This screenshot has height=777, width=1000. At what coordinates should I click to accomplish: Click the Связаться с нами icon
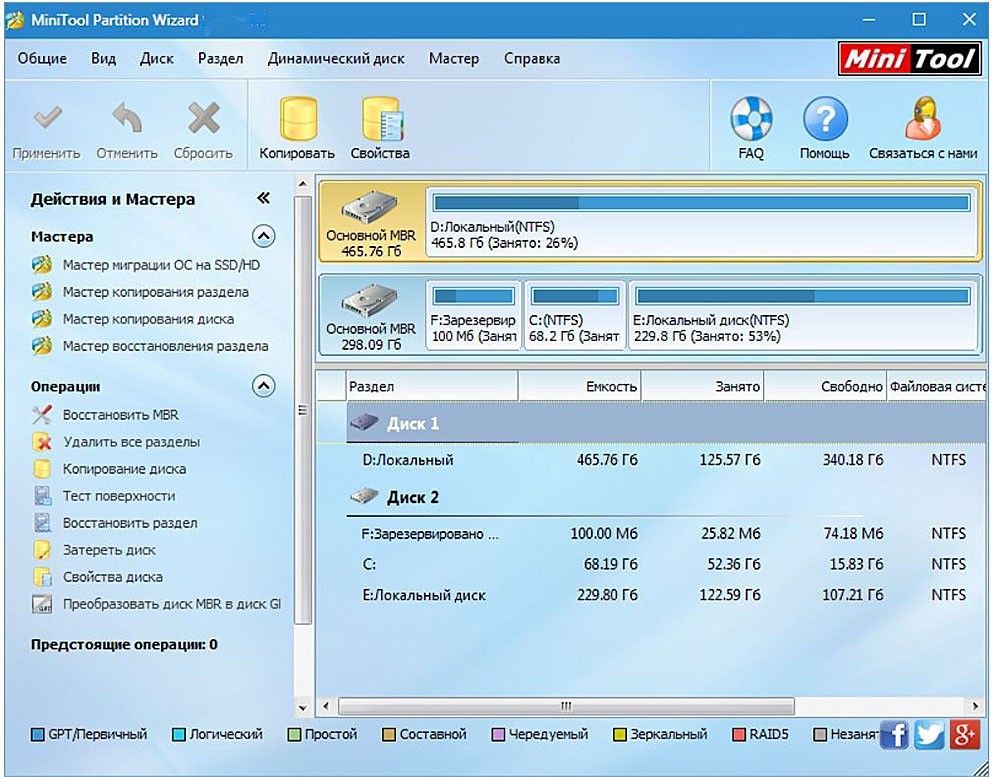(923, 119)
